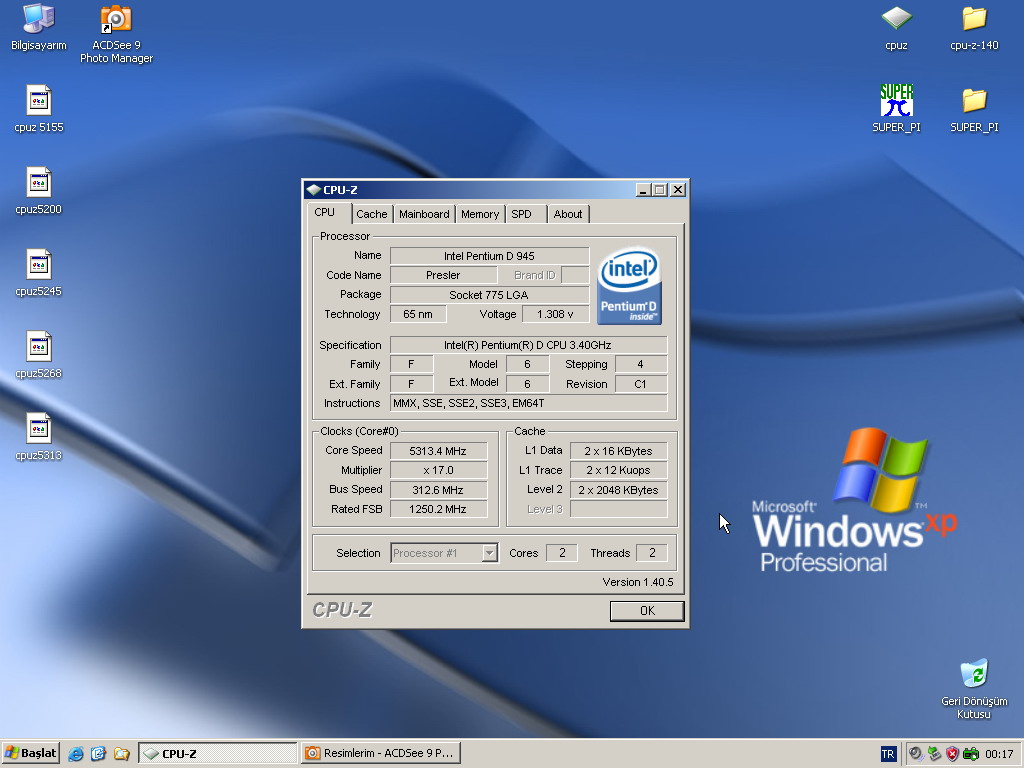Click the Outlook Express quick launch icon
The image size is (1024, 768).
pos(99,754)
